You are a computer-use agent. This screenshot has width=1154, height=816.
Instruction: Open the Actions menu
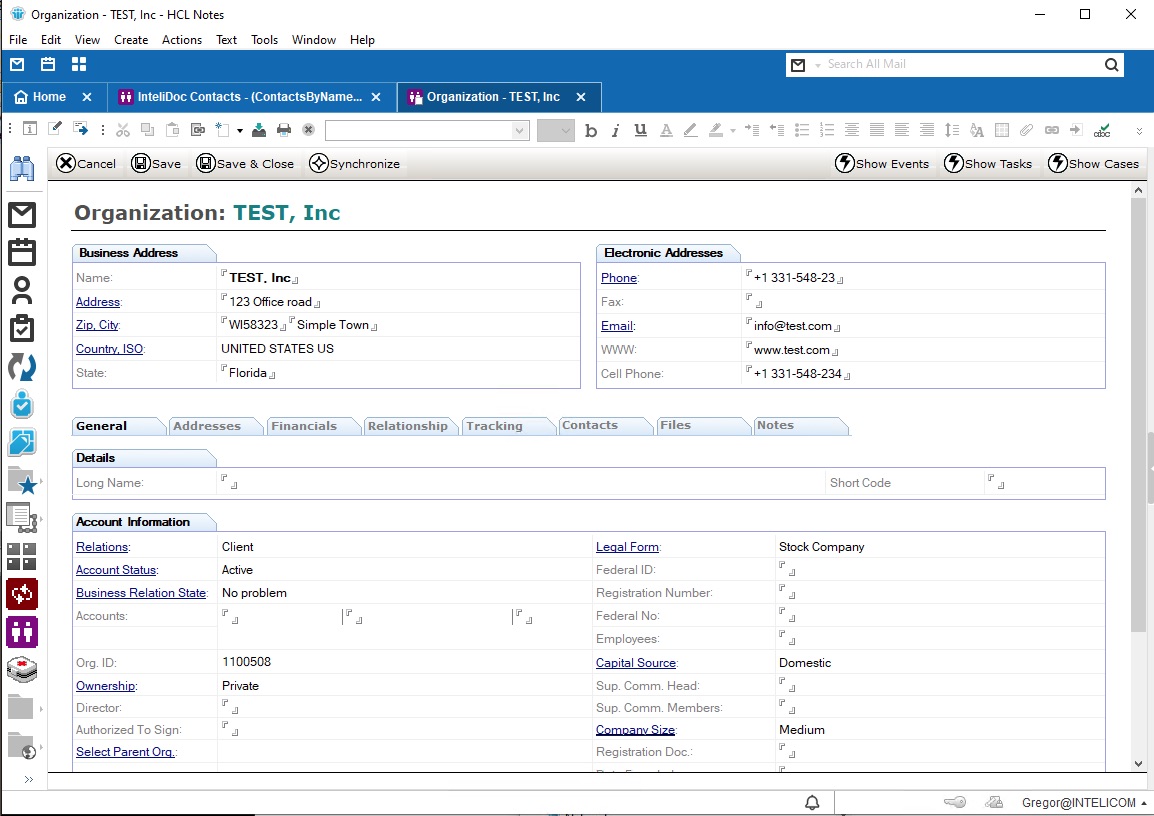[182, 40]
